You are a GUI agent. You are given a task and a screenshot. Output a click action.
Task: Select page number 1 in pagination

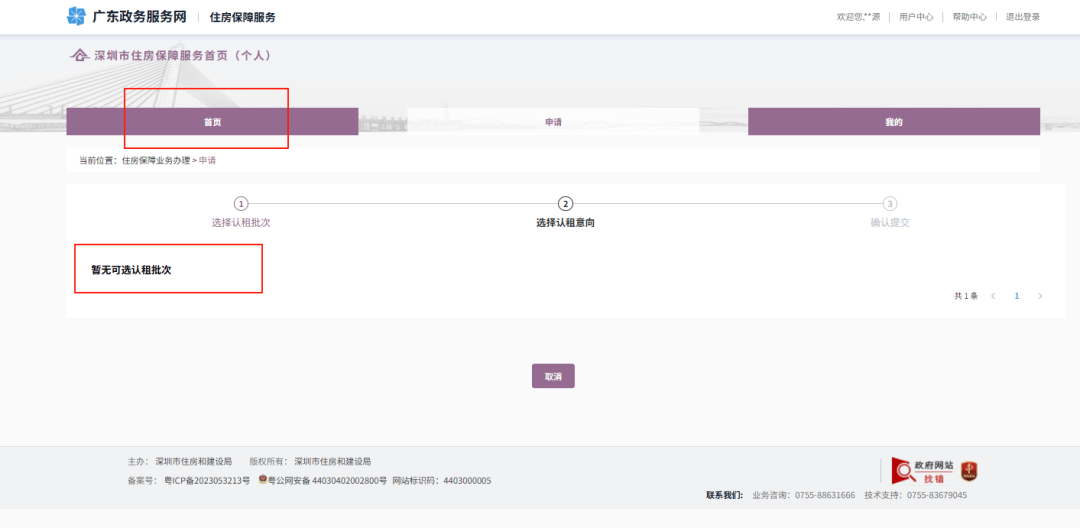(x=1017, y=296)
